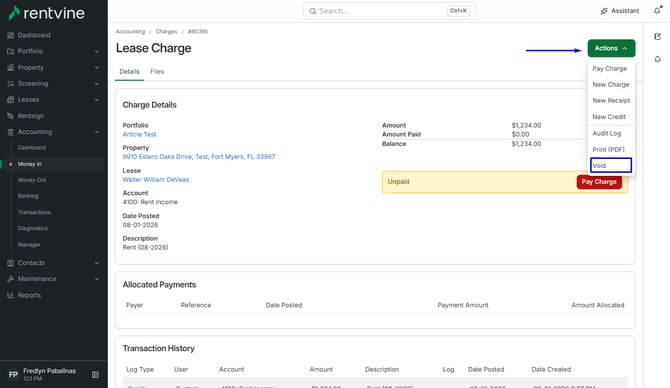Open the Walter William DeVeas lease link
Viewport: 670px width, 388px height.
(x=156, y=179)
